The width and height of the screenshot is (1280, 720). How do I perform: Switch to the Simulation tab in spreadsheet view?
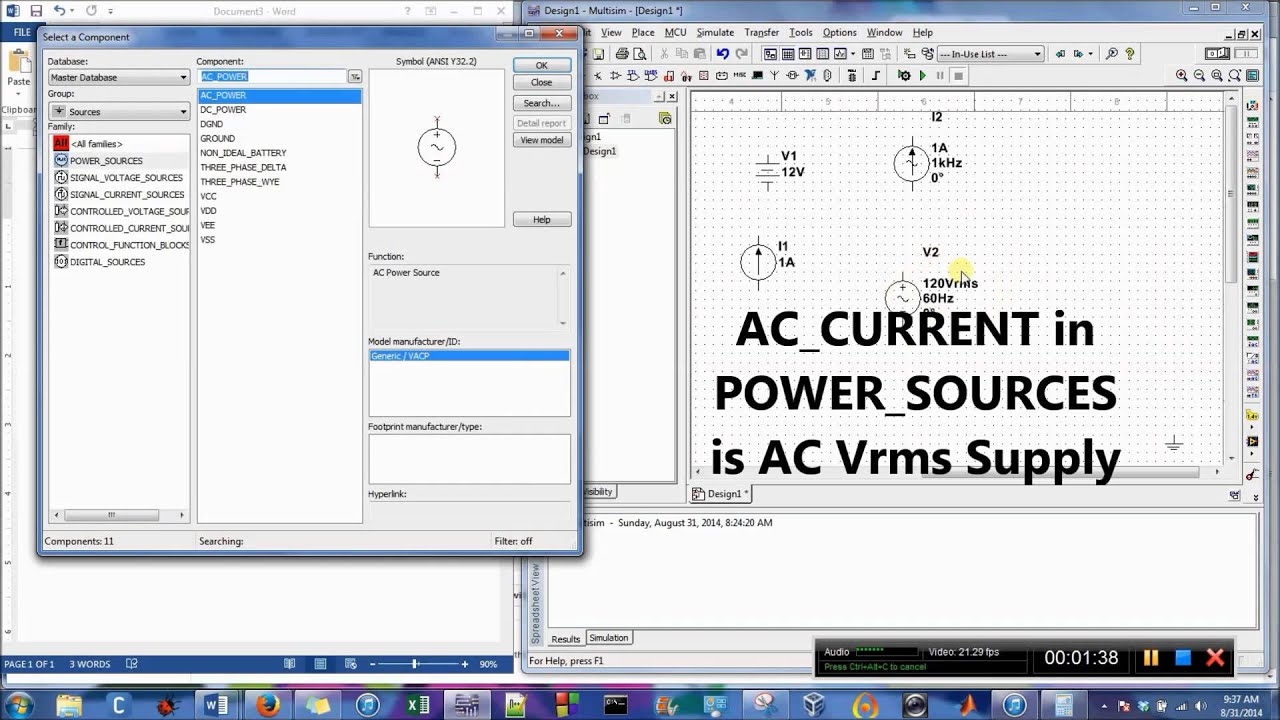(x=608, y=638)
